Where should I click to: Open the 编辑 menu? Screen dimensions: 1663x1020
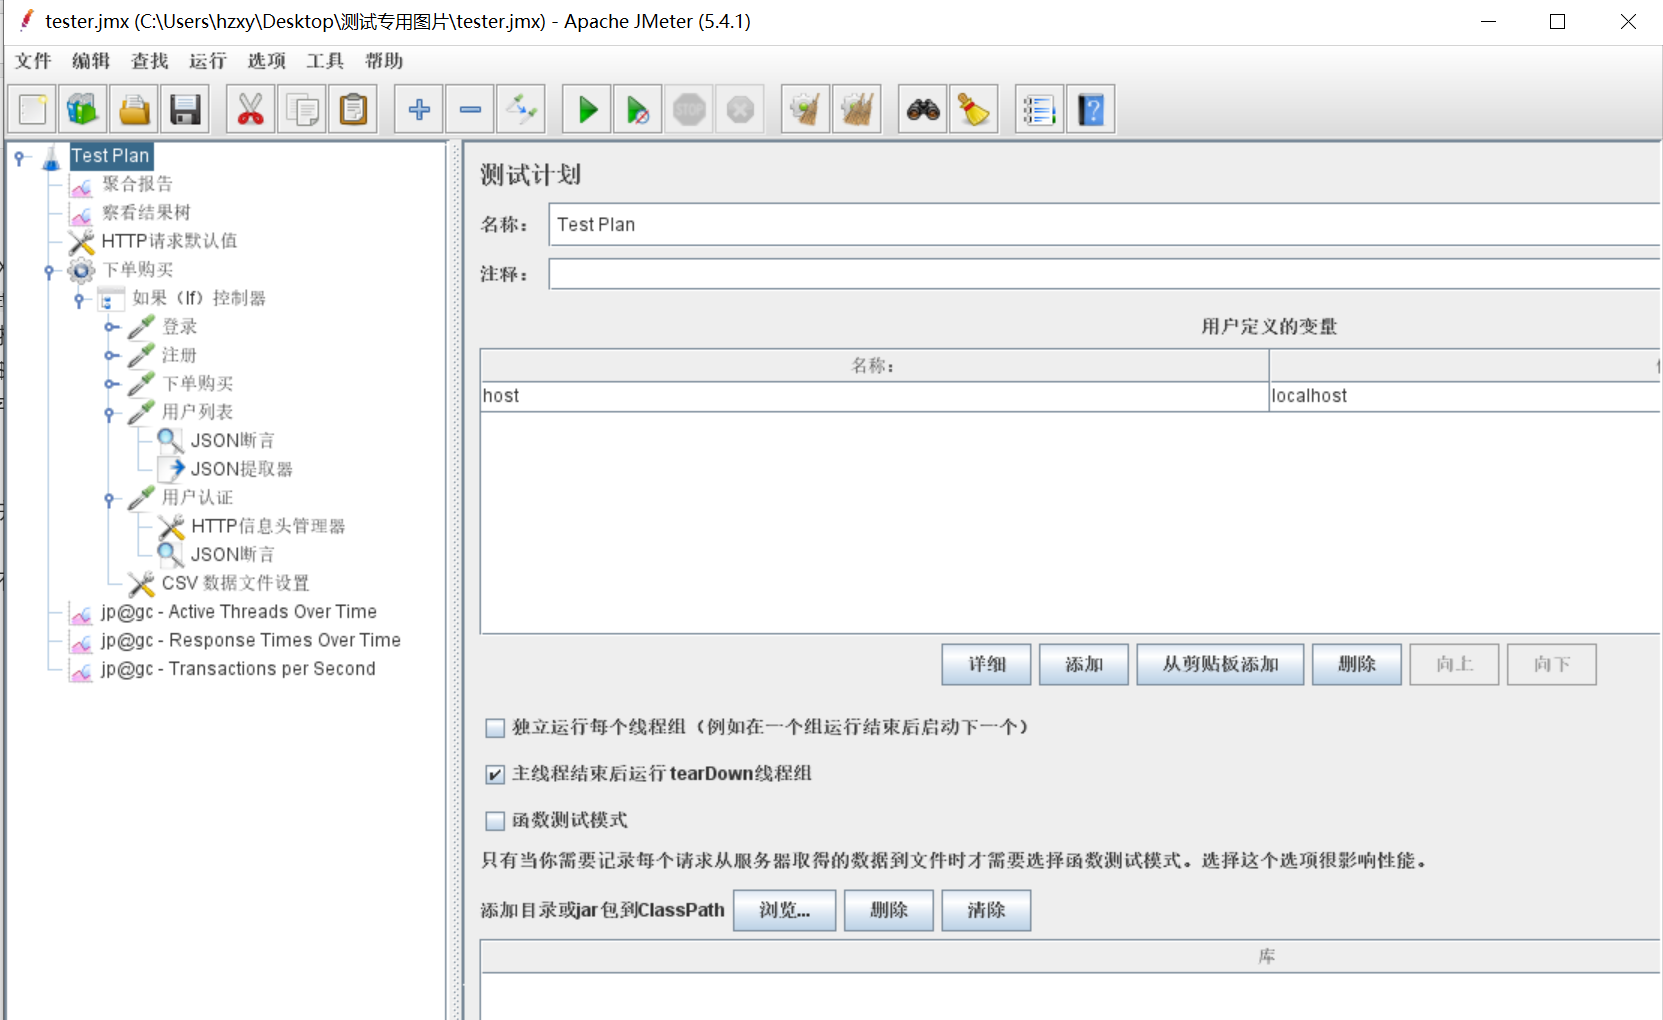[91, 61]
